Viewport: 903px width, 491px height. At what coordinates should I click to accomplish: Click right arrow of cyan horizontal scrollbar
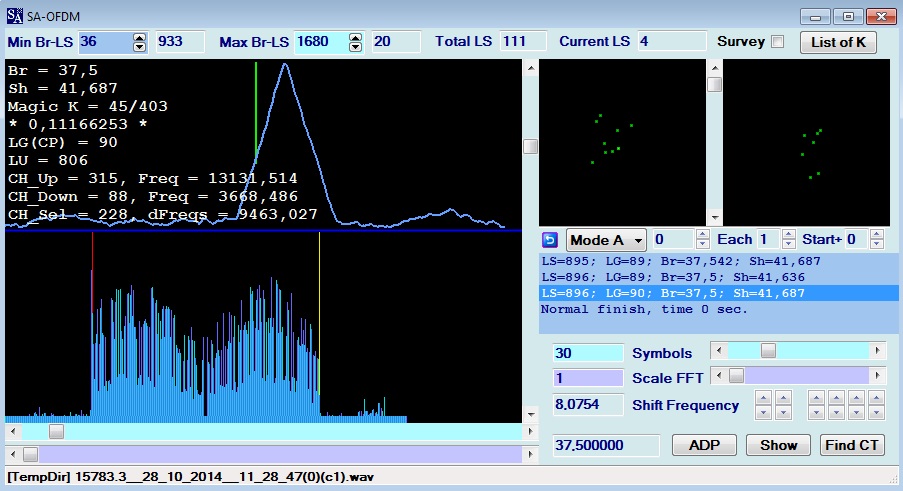(x=530, y=431)
